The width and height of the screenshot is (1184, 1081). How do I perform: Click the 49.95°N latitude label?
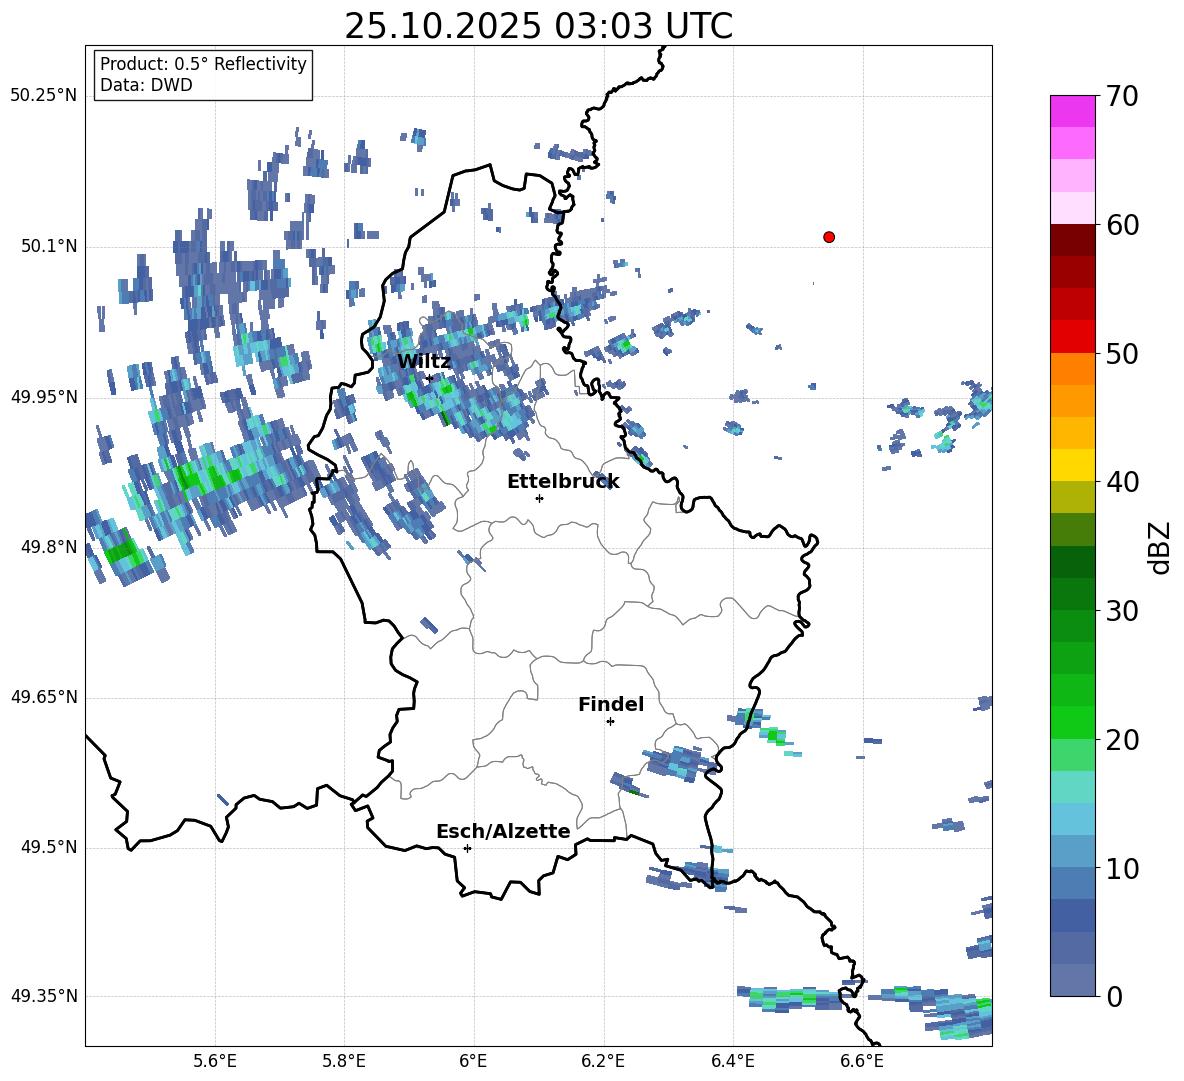point(44,397)
